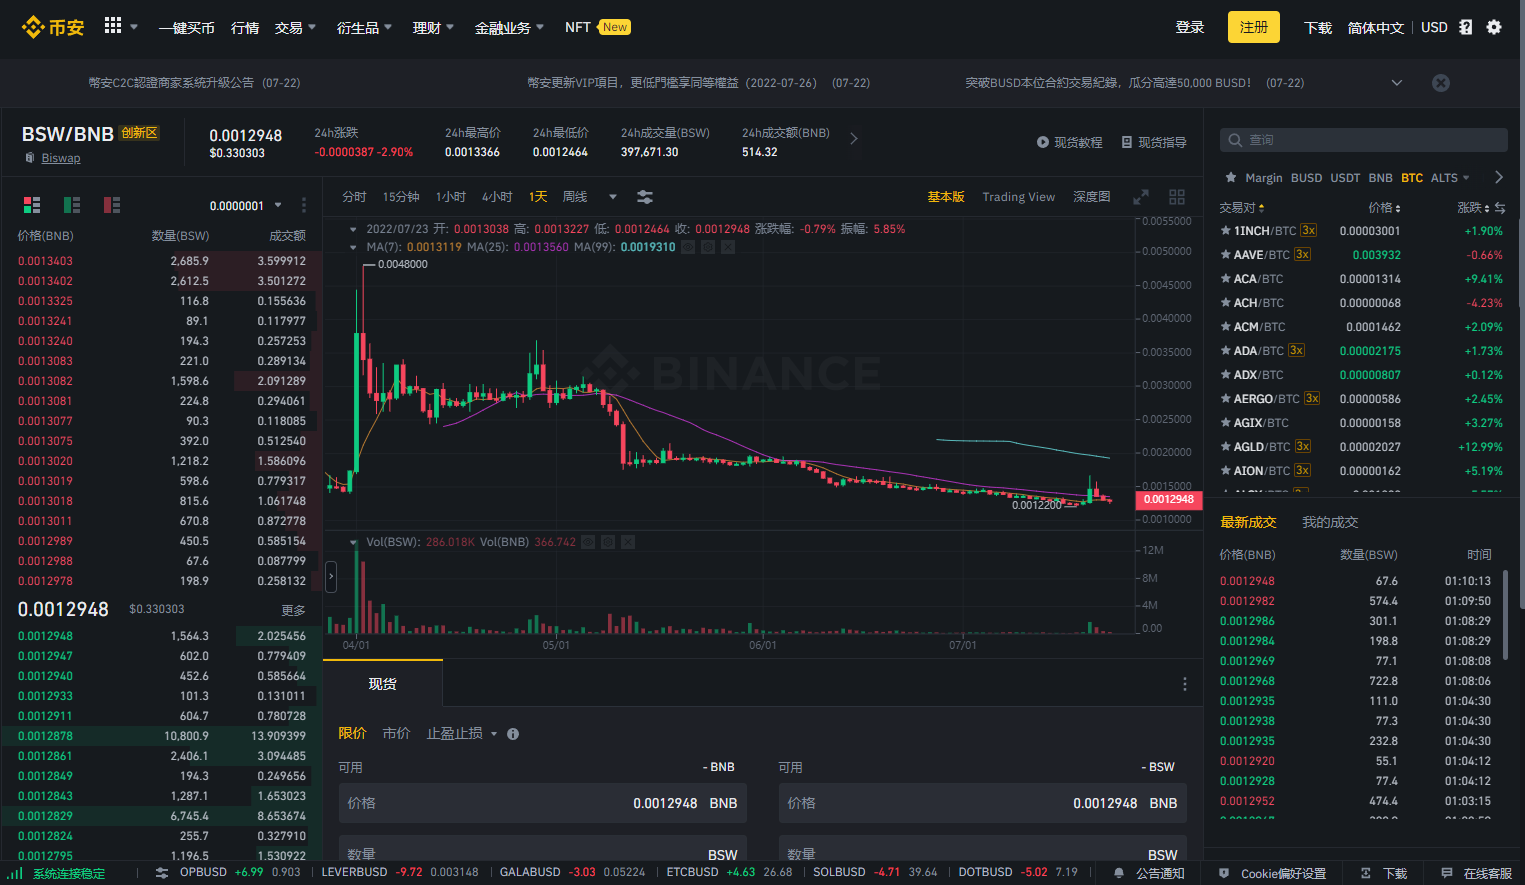Select the 4小时 chart interval
This screenshot has width=1525, height=885.
(497, 197)
